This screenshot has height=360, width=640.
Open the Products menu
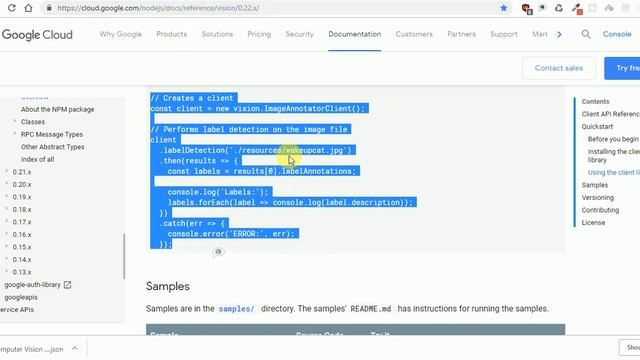pos(171,34)
